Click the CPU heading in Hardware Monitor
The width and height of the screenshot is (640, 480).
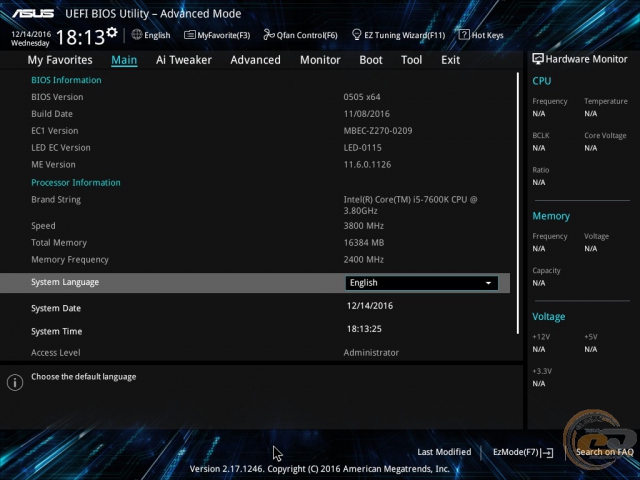click(x=542, y=81)
